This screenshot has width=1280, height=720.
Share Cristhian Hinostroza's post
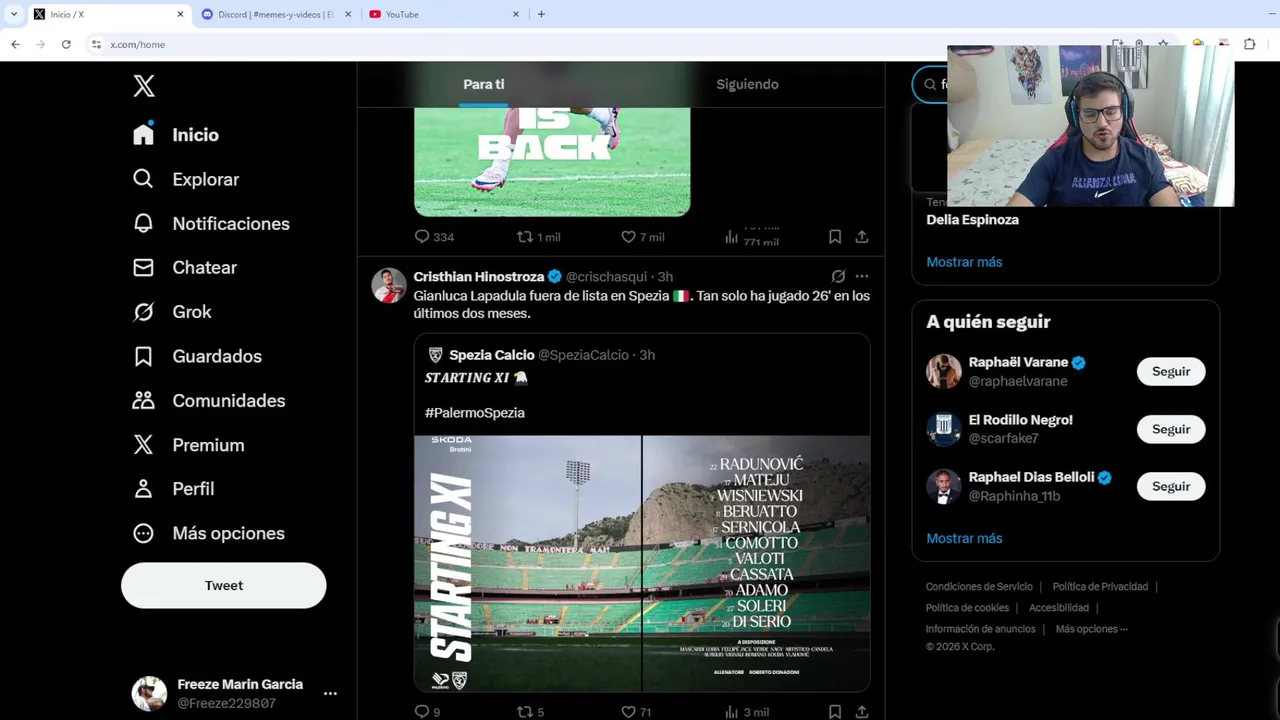[x=862, y=712]
